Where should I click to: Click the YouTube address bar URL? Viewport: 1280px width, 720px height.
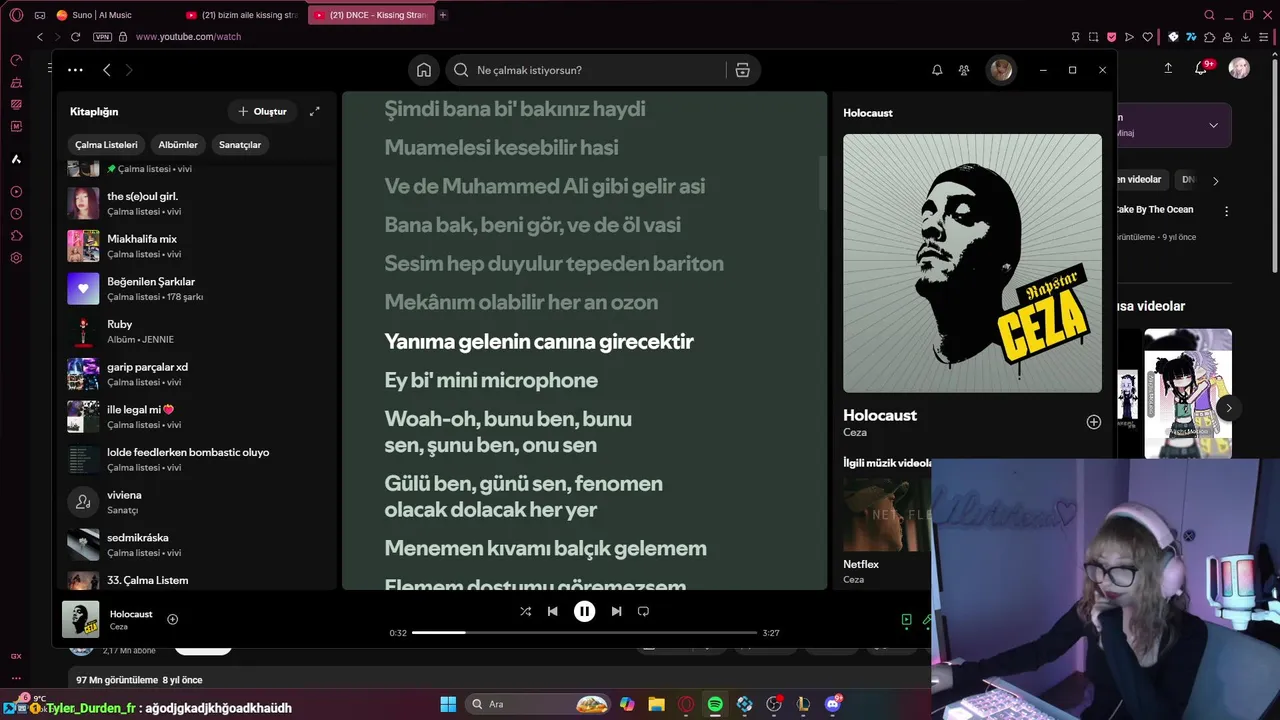(188, 37)
